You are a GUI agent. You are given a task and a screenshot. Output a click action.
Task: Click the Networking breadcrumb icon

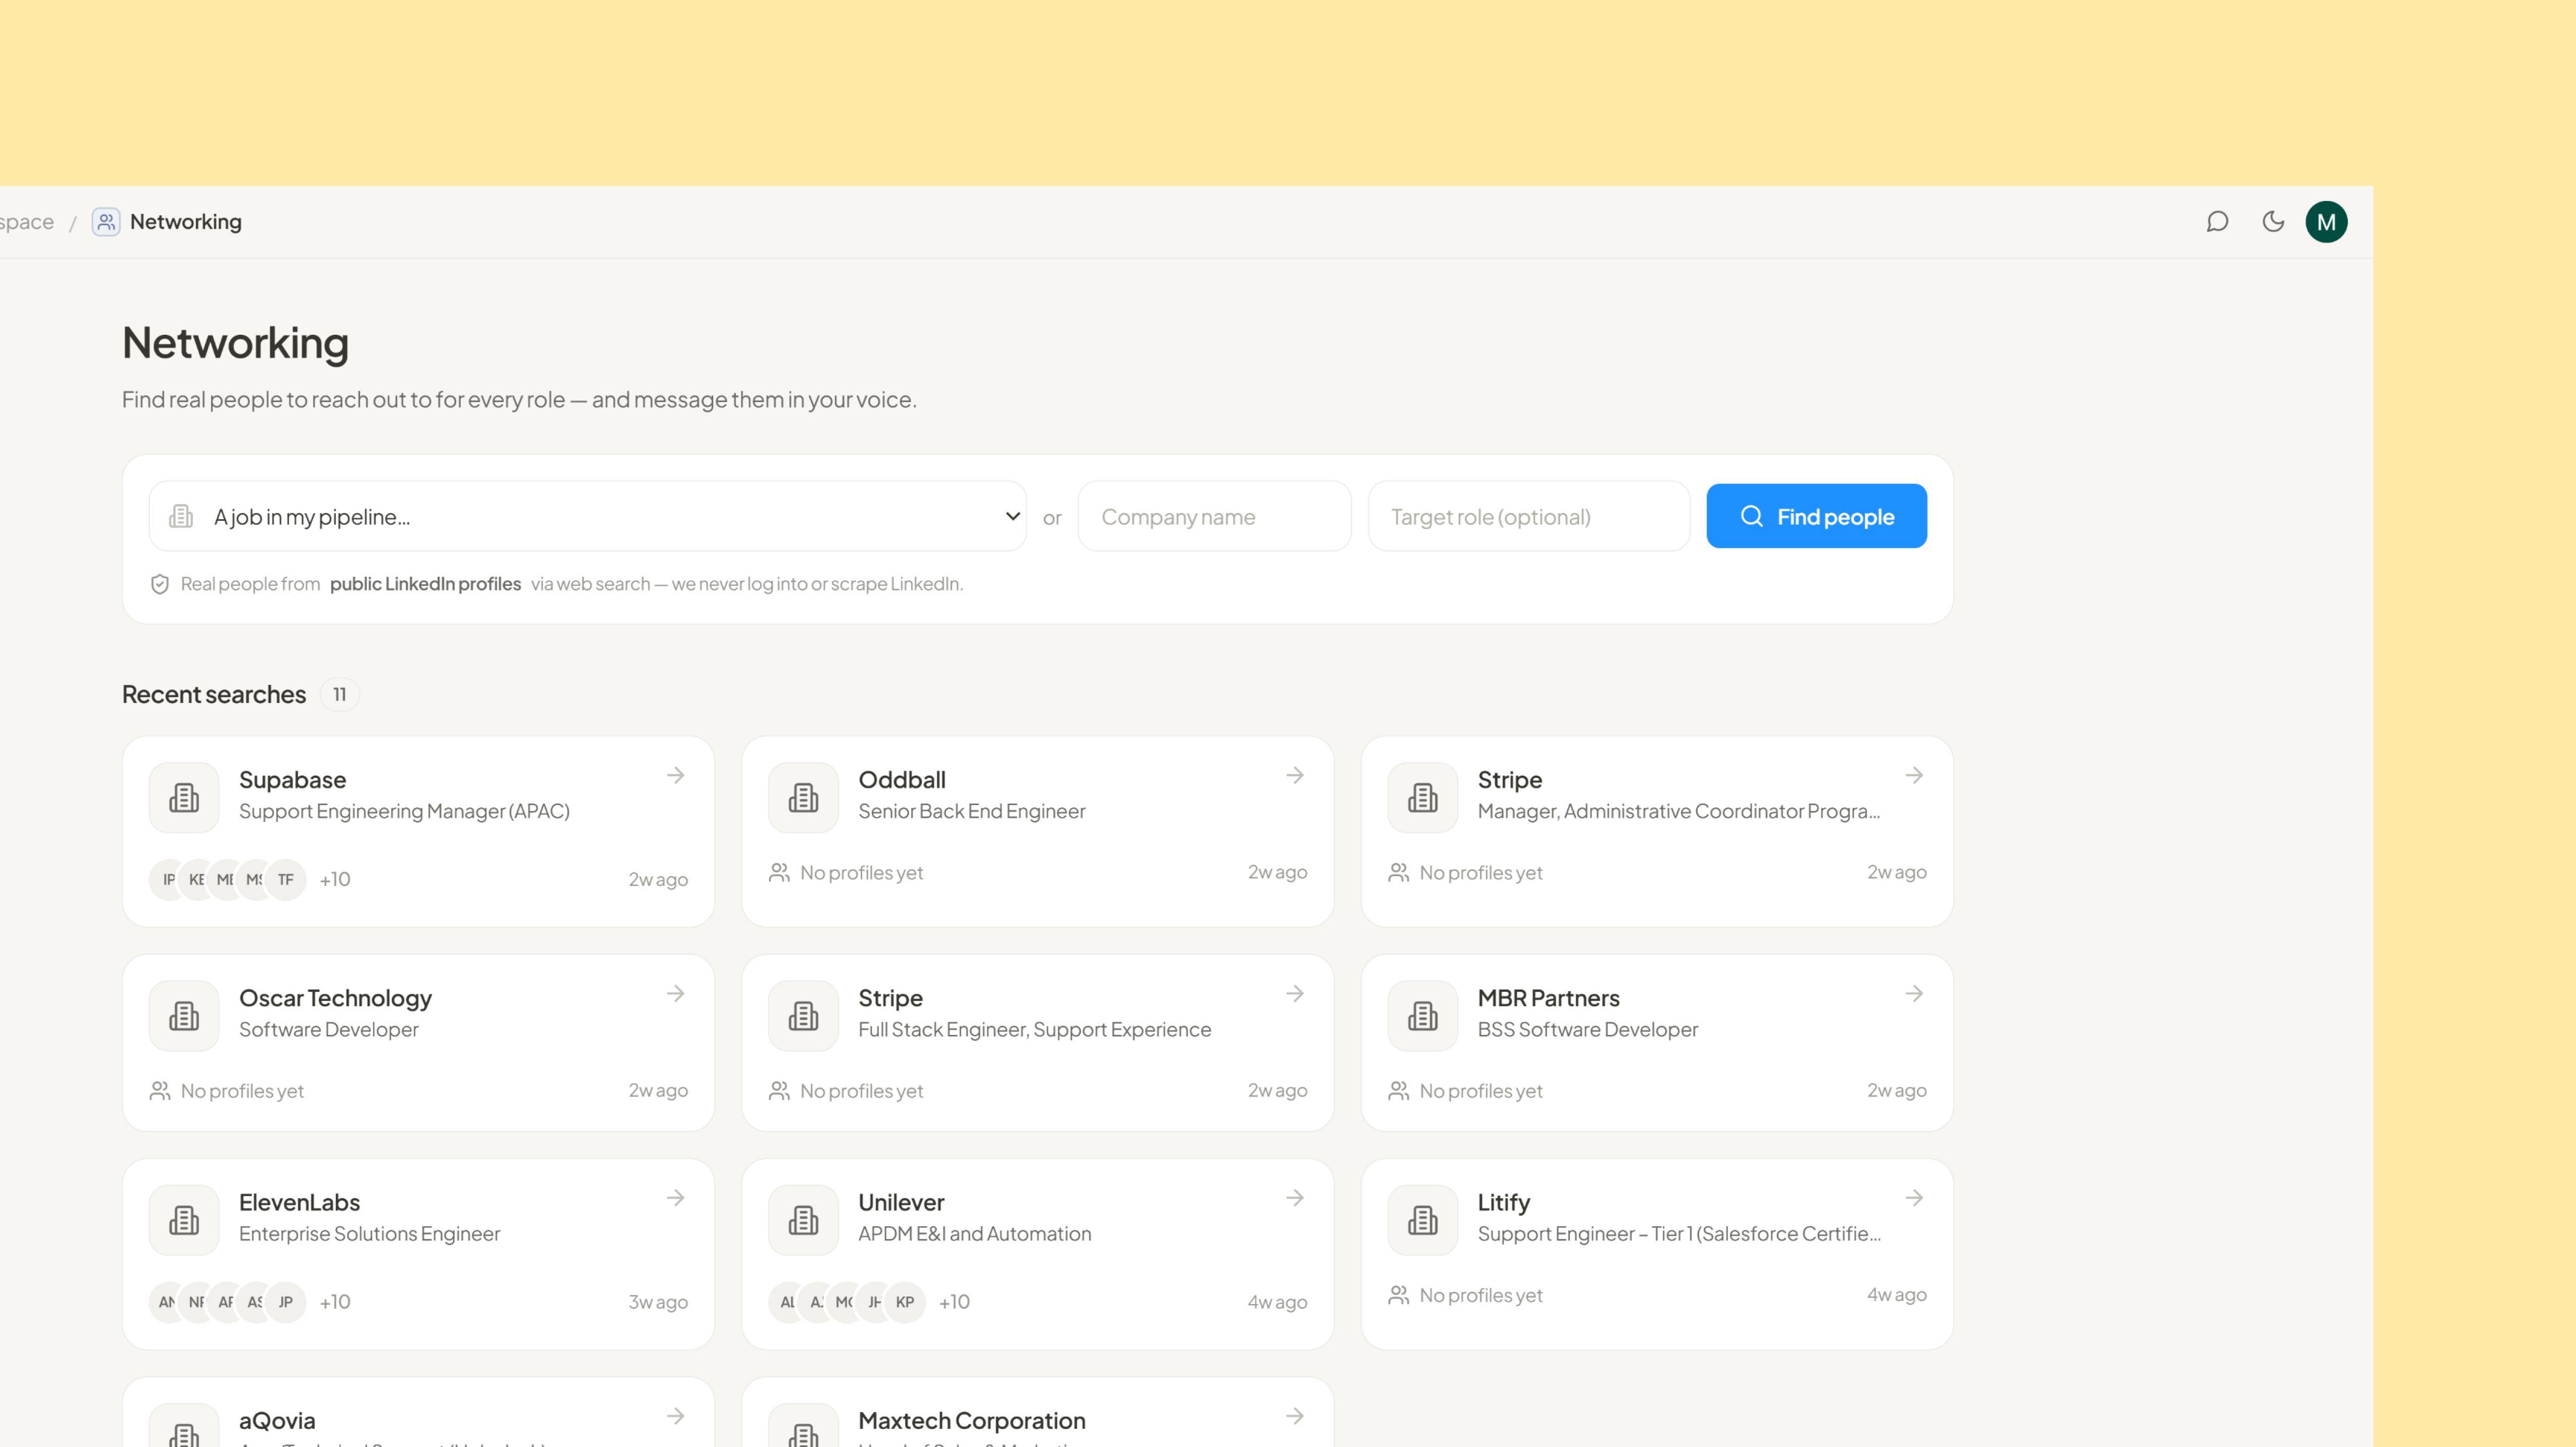[106, 222]
